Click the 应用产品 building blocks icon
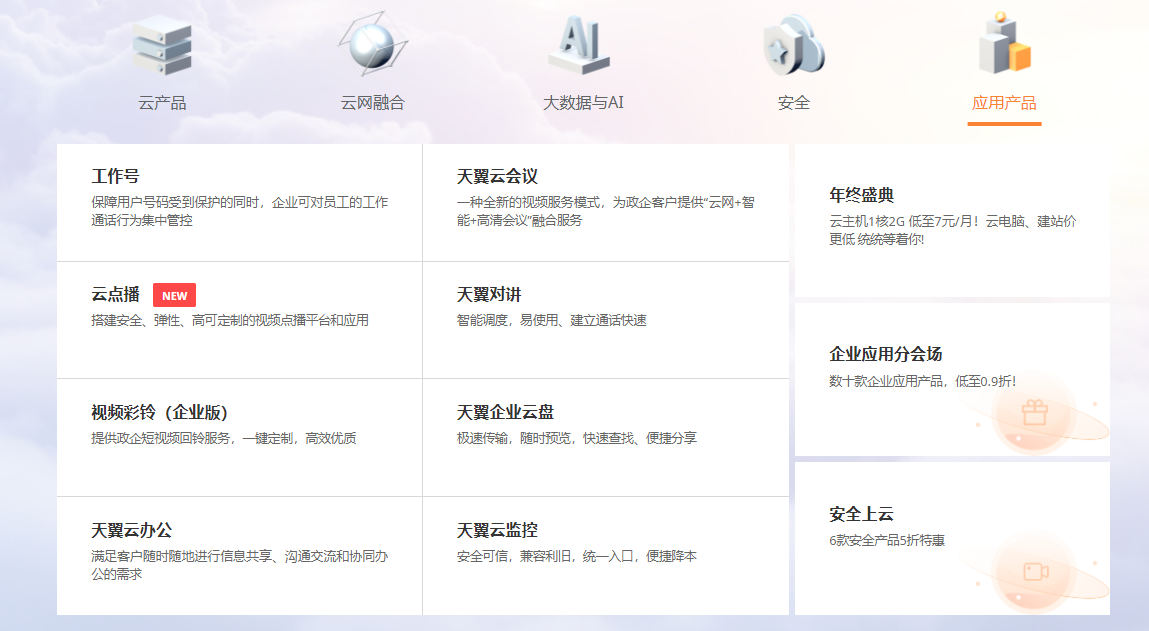The height and width of the screenshot is (631, 1149). [1005, 43]
